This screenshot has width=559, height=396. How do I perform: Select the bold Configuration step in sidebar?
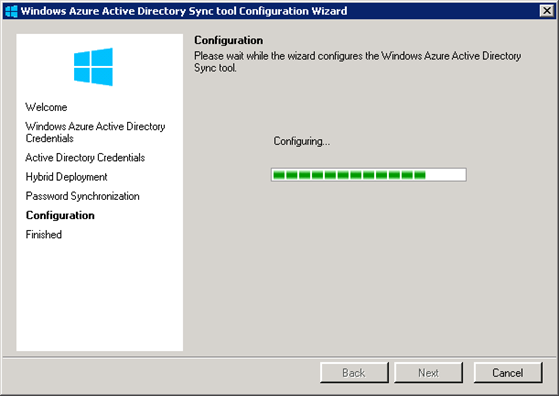[x=60, y=215]
